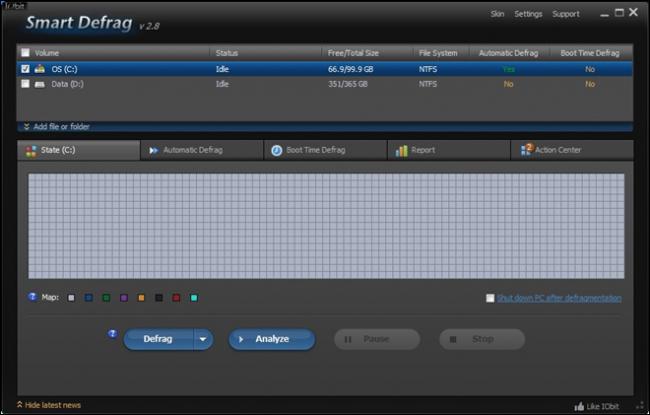The height and width of the screenshot is (415, 650).
Task: Click the disk map grid area
Action: pyautogui.click(x=326, y=226)
